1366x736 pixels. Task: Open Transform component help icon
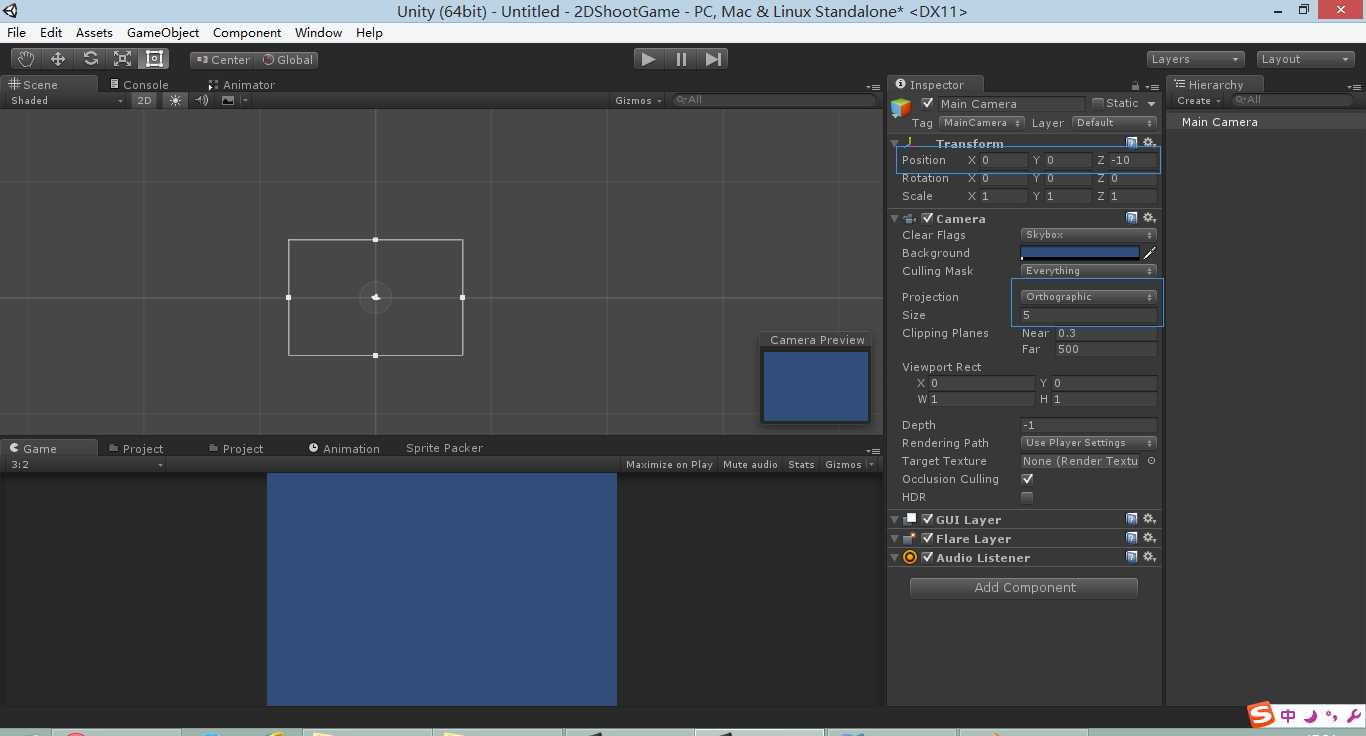click(1132, 143)
